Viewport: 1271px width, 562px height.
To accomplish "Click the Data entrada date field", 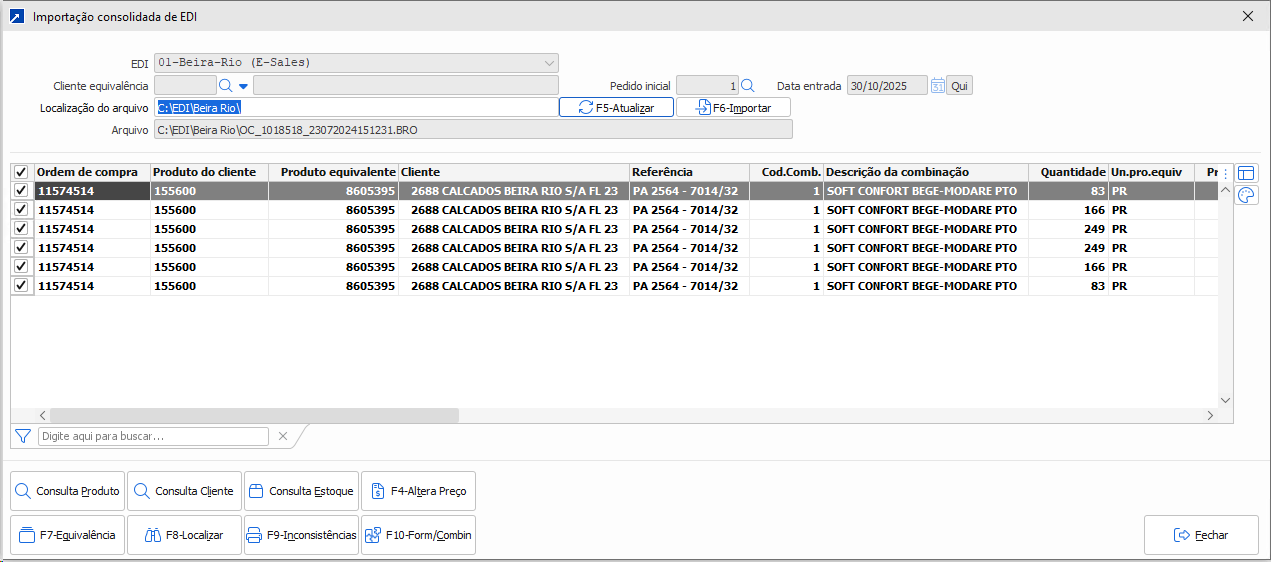I will tap(888, 86).
